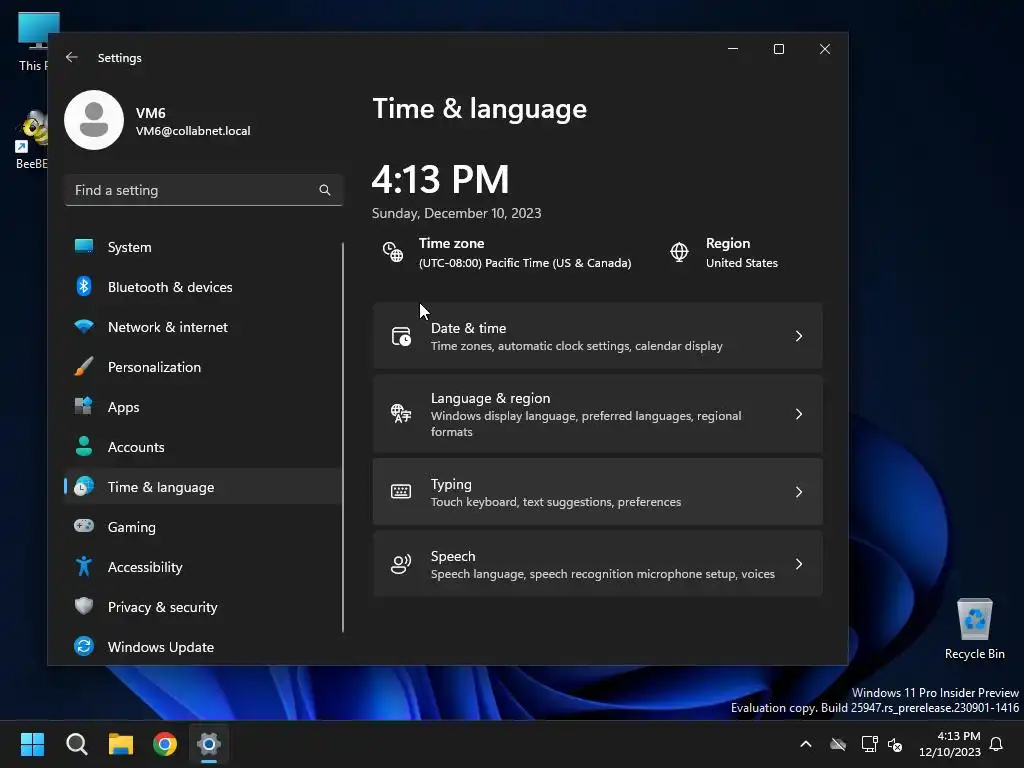
Task: Click taskbar clock showing 4:13 PM
Action: [950, 744]
